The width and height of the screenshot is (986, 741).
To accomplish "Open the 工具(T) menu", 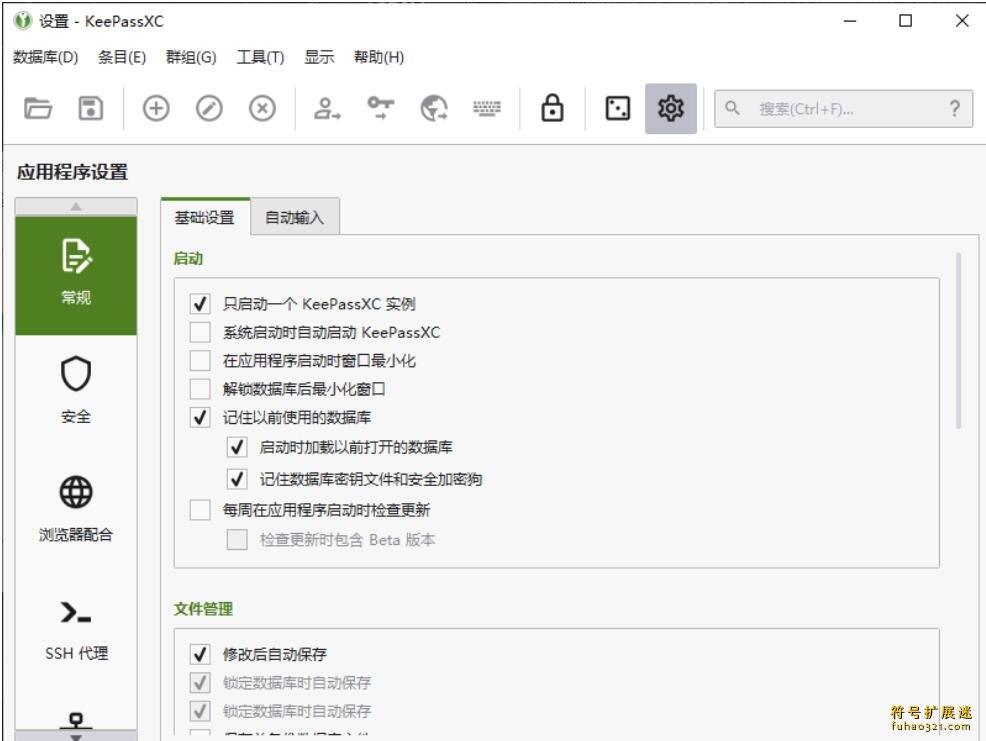I will (260, 57).
